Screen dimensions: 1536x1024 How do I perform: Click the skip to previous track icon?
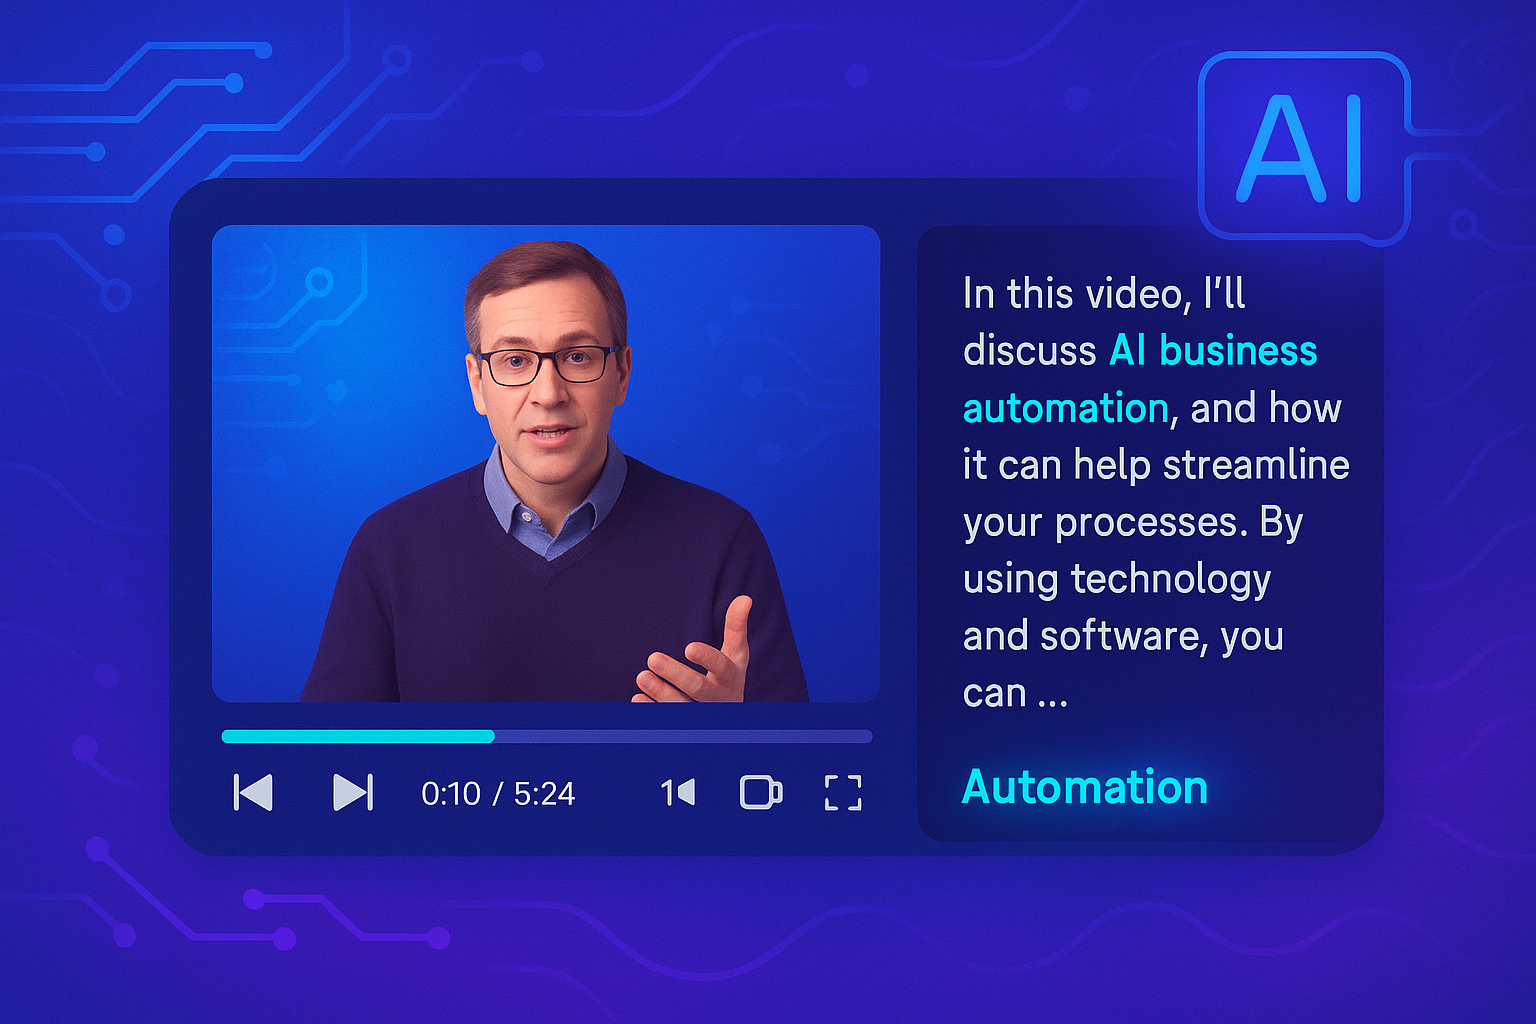(253, 793)
